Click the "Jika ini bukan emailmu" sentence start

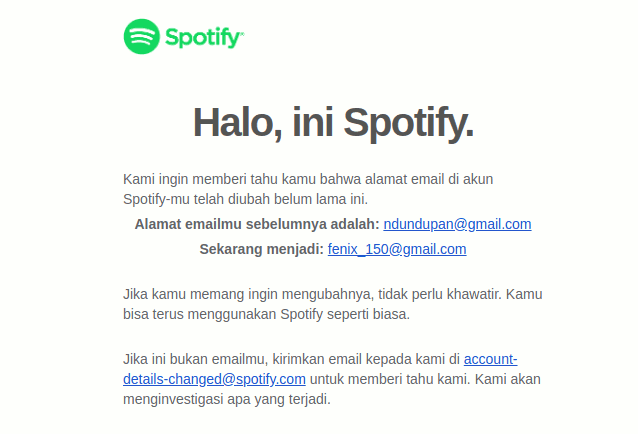point(195,359)
